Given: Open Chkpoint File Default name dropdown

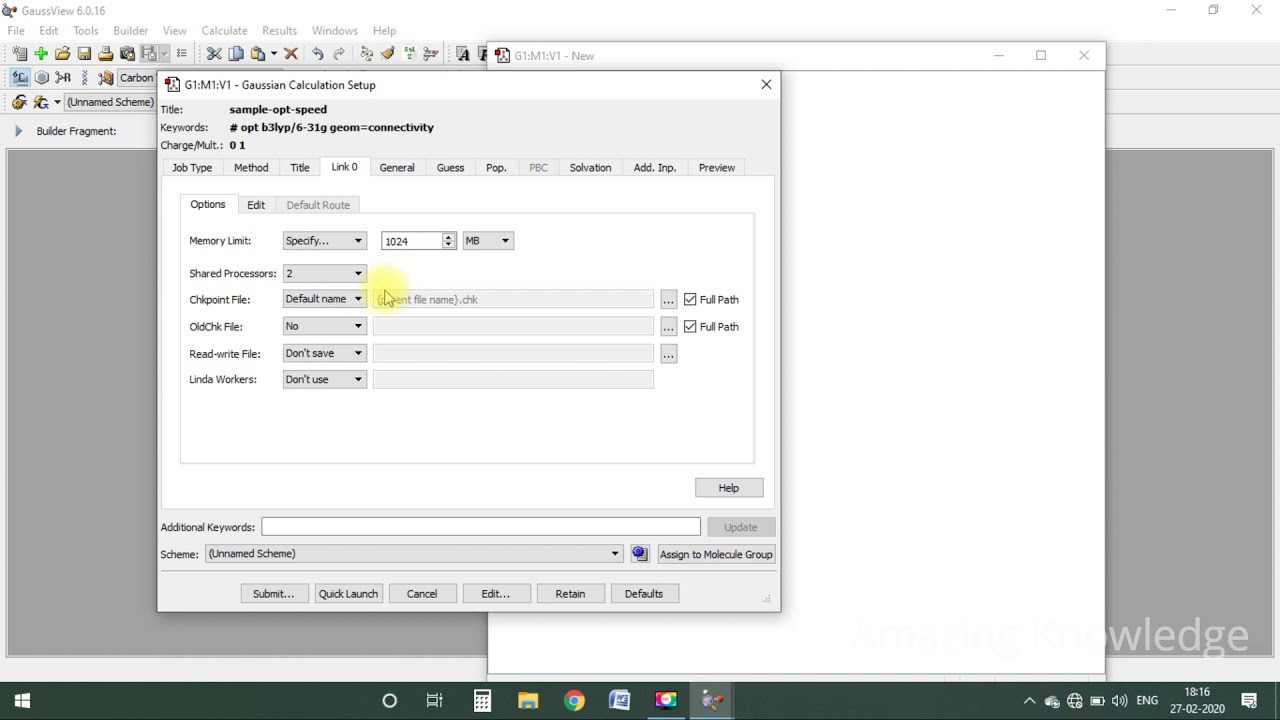Looking at the screenshot, I should (325, 299).
